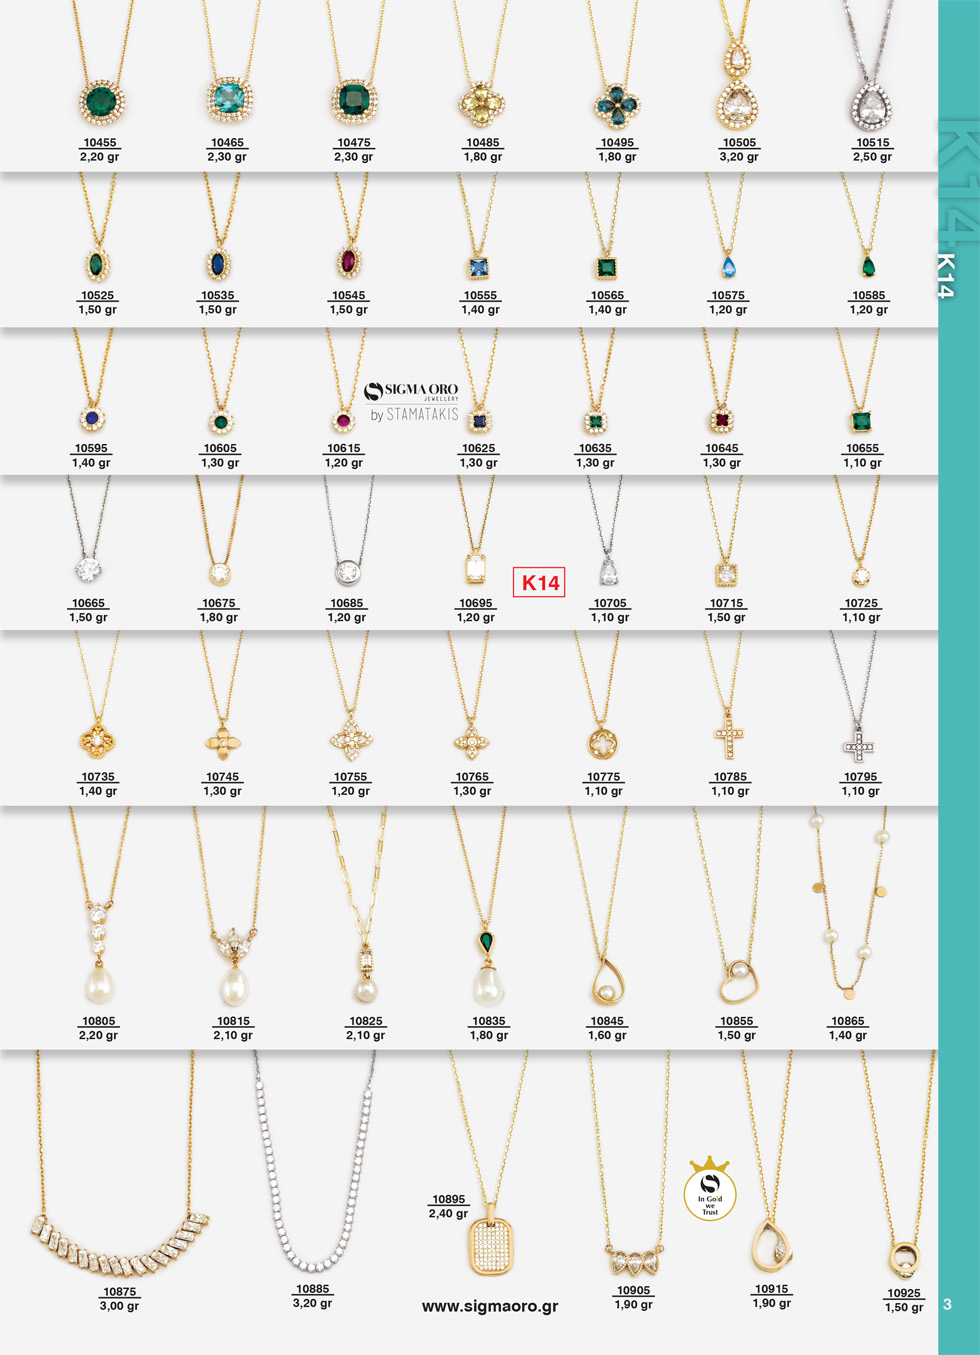
Task: Select the white gold teardrop necklace 10515
Action: click(x=871, y=106)
